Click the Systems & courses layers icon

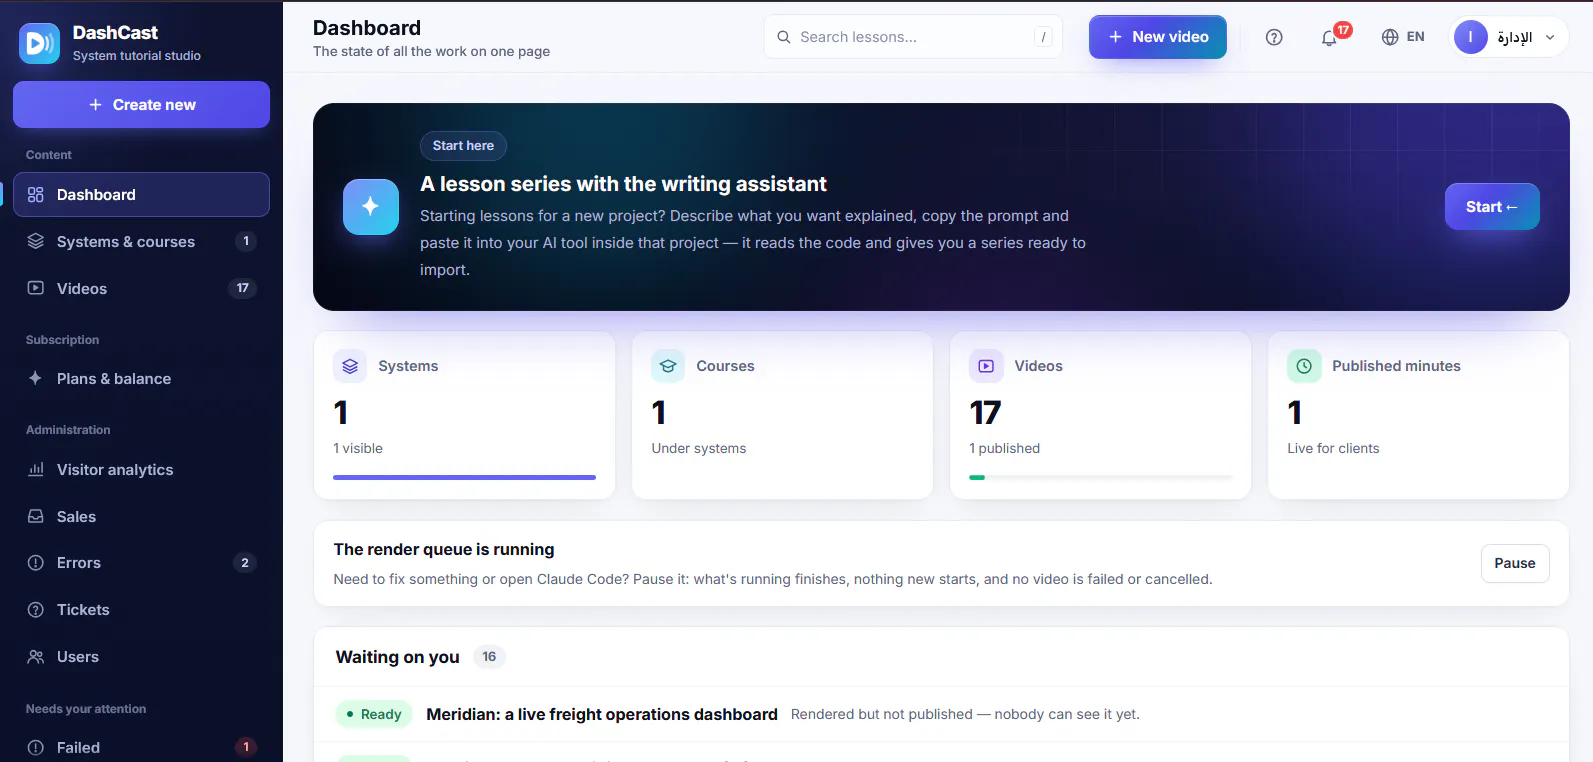[x=36, y=241]
